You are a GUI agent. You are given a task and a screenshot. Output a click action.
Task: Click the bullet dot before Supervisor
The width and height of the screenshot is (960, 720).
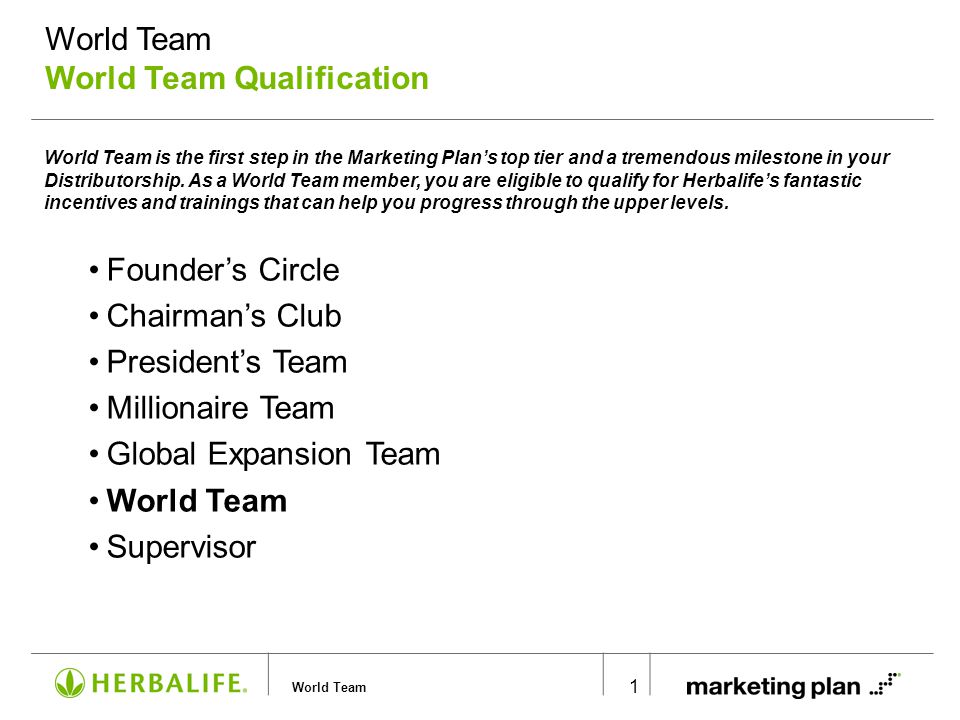(94, 547)
